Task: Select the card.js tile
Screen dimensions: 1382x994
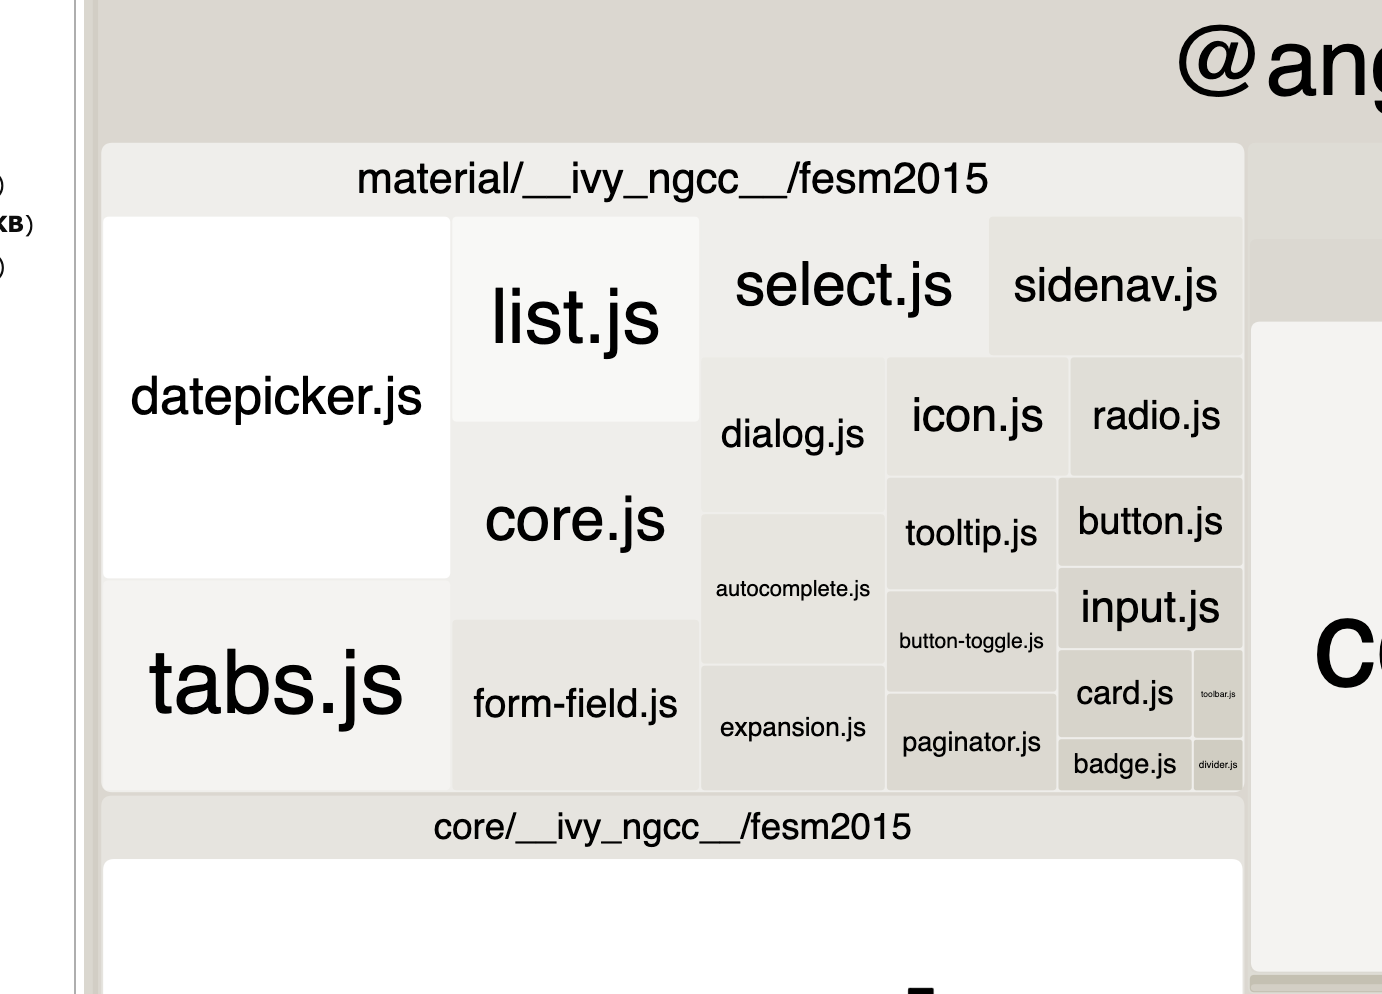Action: 1124,693
